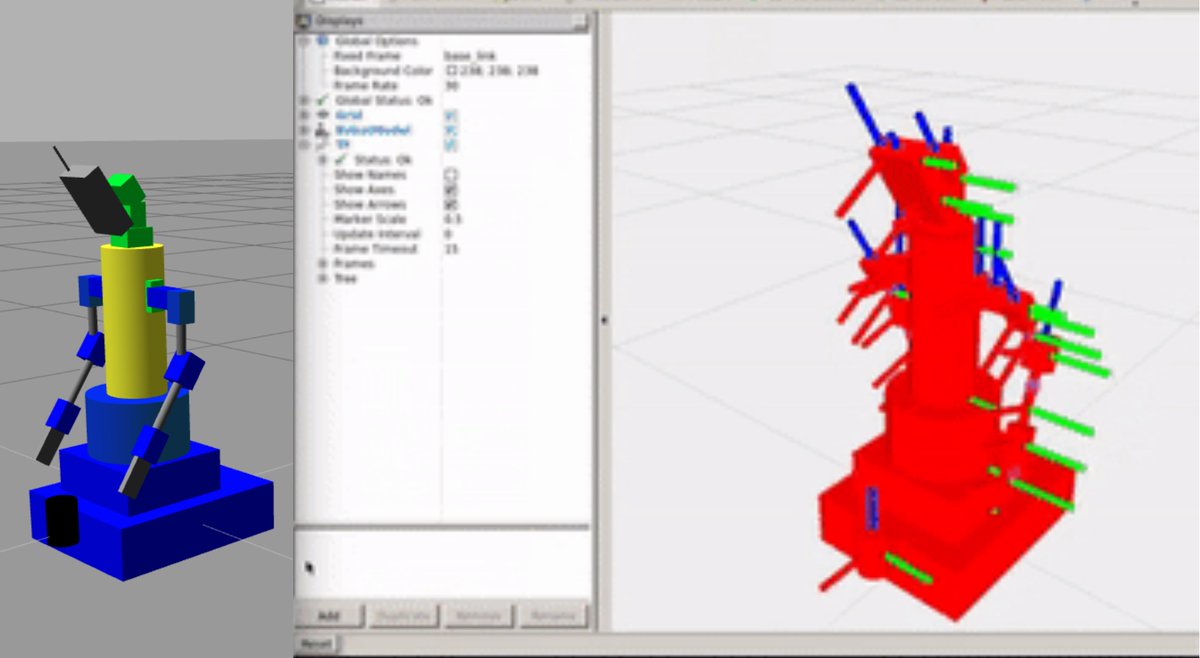
Task: Expand the RobotModel display node
Action: coord(305,130)
